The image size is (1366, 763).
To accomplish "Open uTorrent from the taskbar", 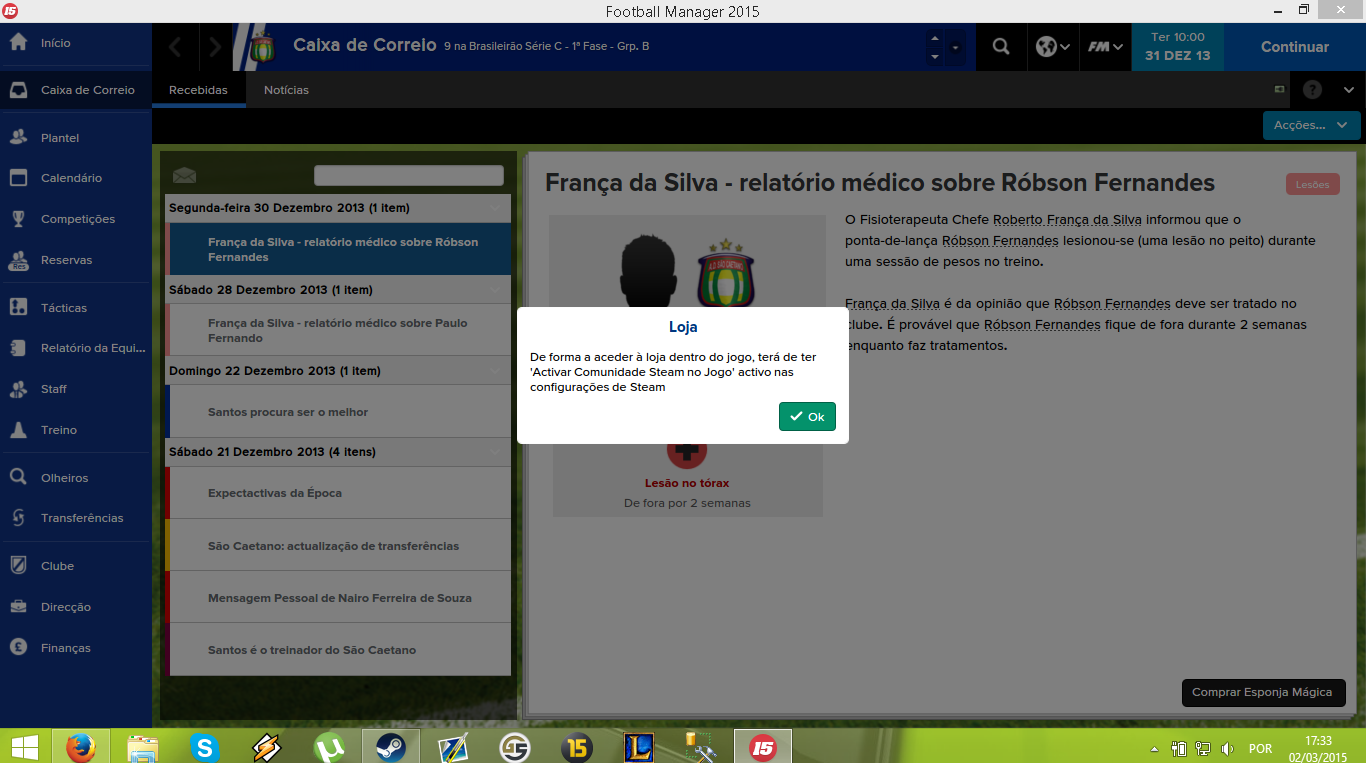I will 329,747.
